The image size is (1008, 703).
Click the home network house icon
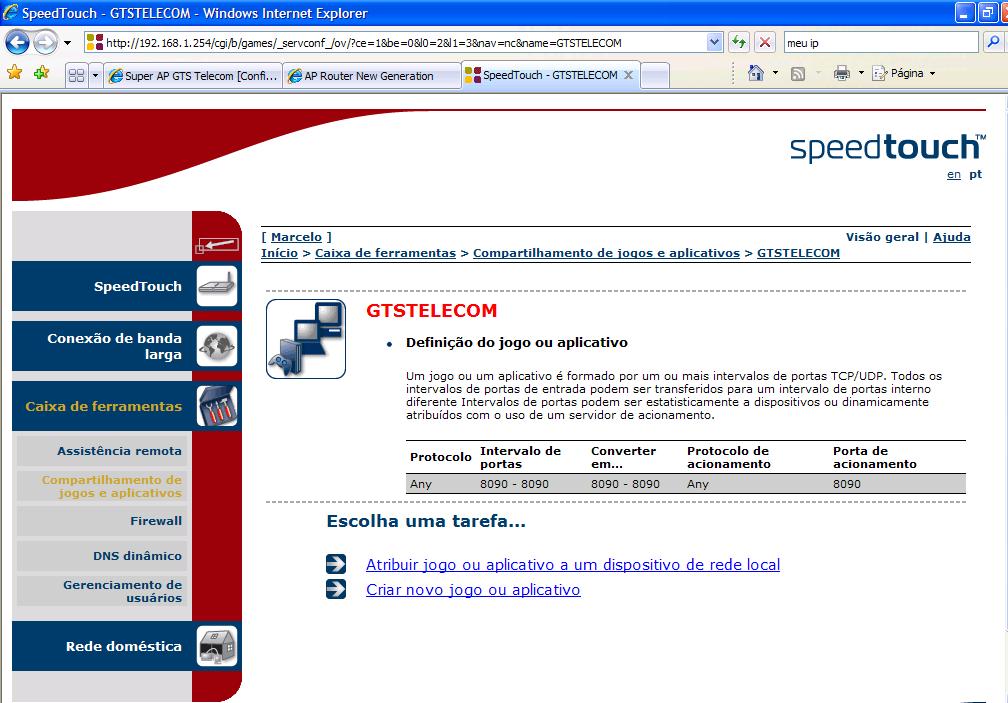217,646
